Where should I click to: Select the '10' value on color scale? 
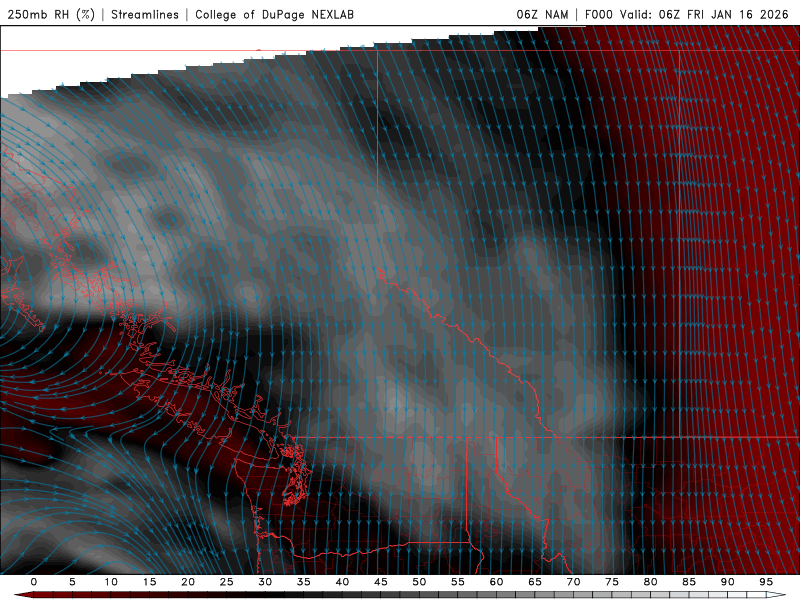(111, 582)
